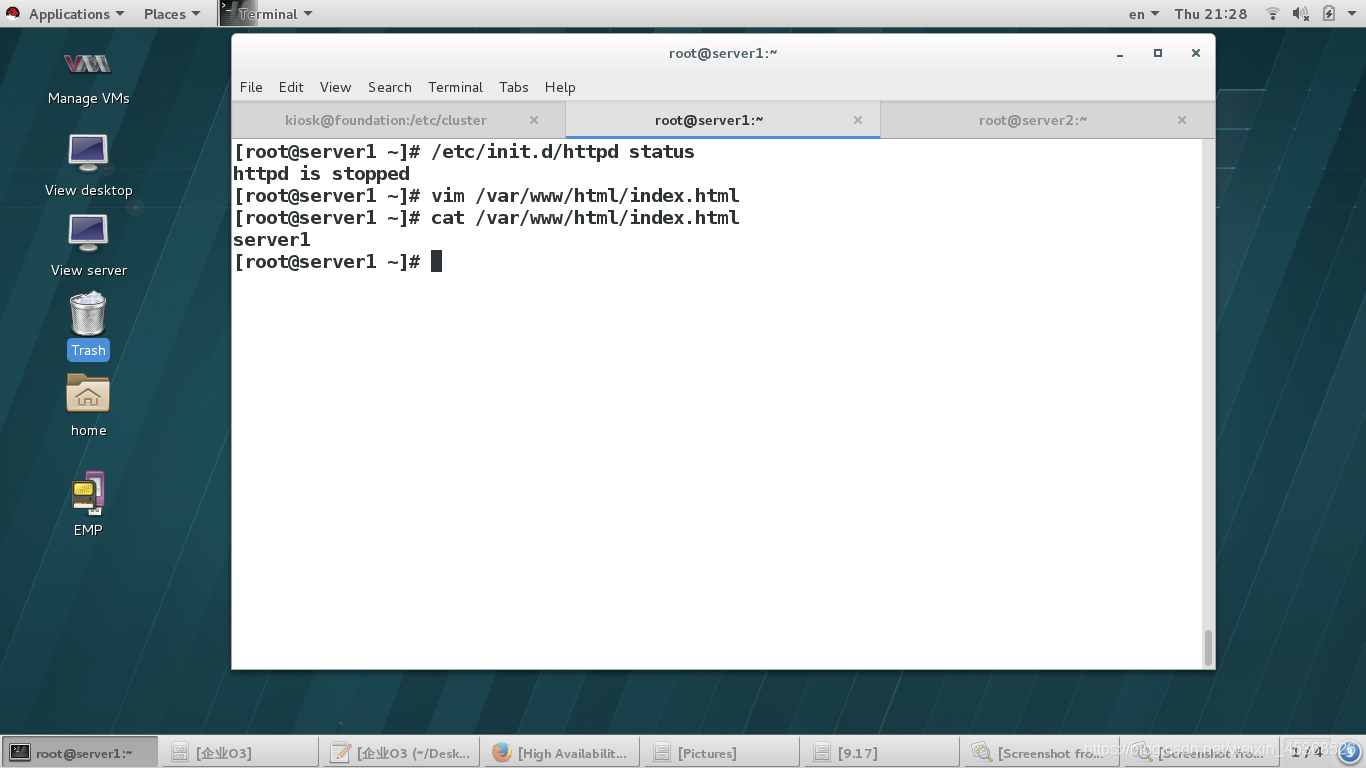Click the 'server1' output line

272,240
